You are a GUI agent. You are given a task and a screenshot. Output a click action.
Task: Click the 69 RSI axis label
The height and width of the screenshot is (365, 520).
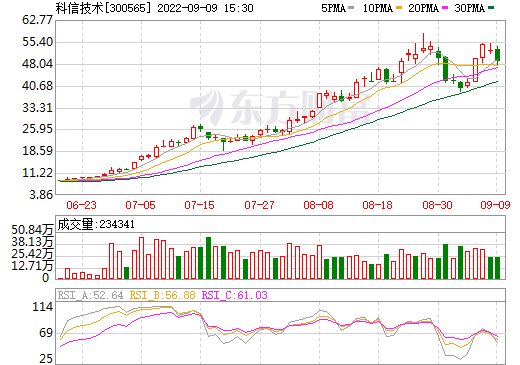pos(46,333)
